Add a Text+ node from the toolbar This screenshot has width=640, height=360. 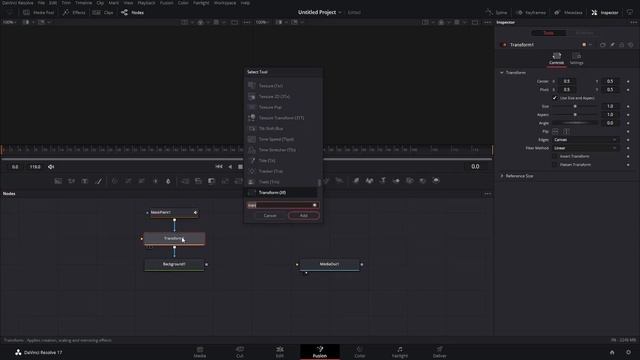(x=85, y=181)
